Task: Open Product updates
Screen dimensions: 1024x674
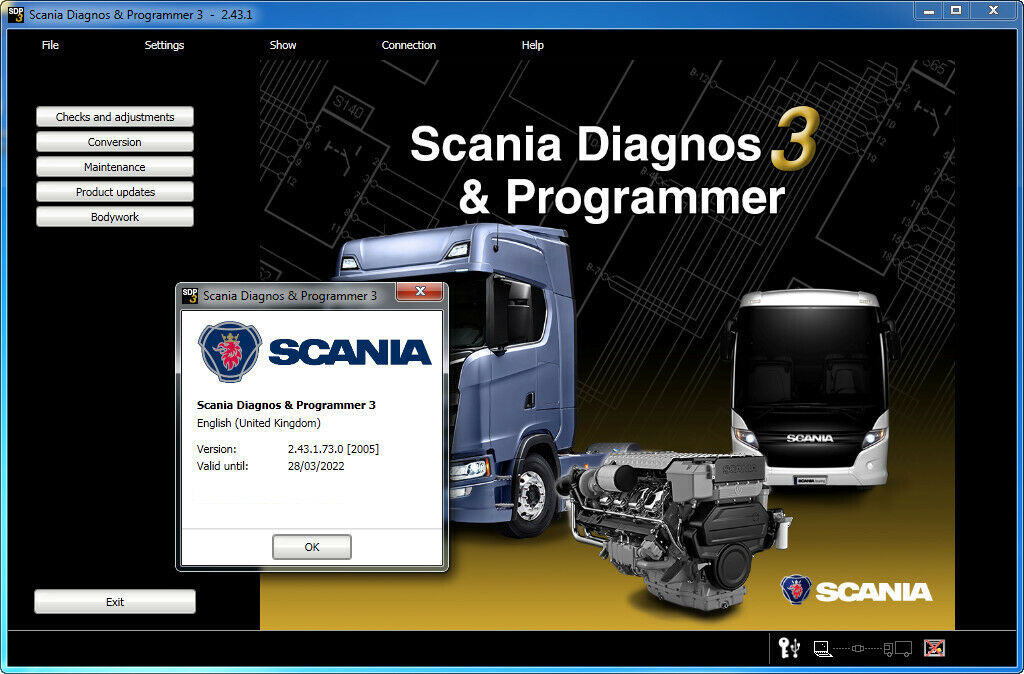Action: click(115, 192)
